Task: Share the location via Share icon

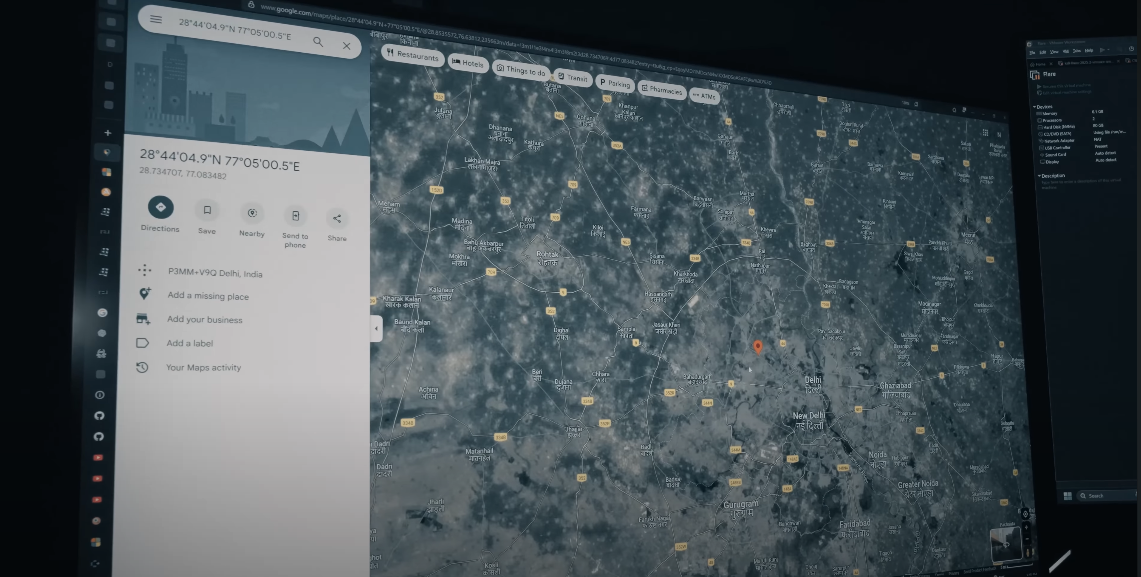Action: pyautogui.click(x=337, y=219)
